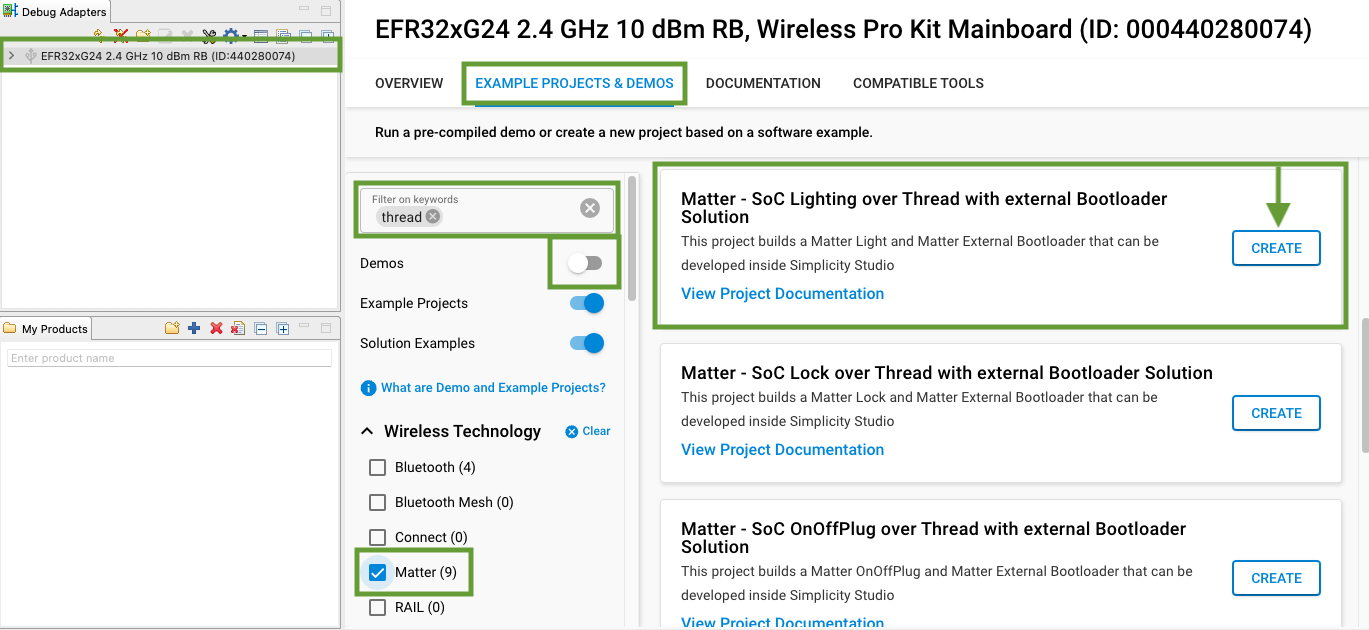Collapse all in My Products panel
Screen dimensions: 1369x630
(x=260, y=328)
